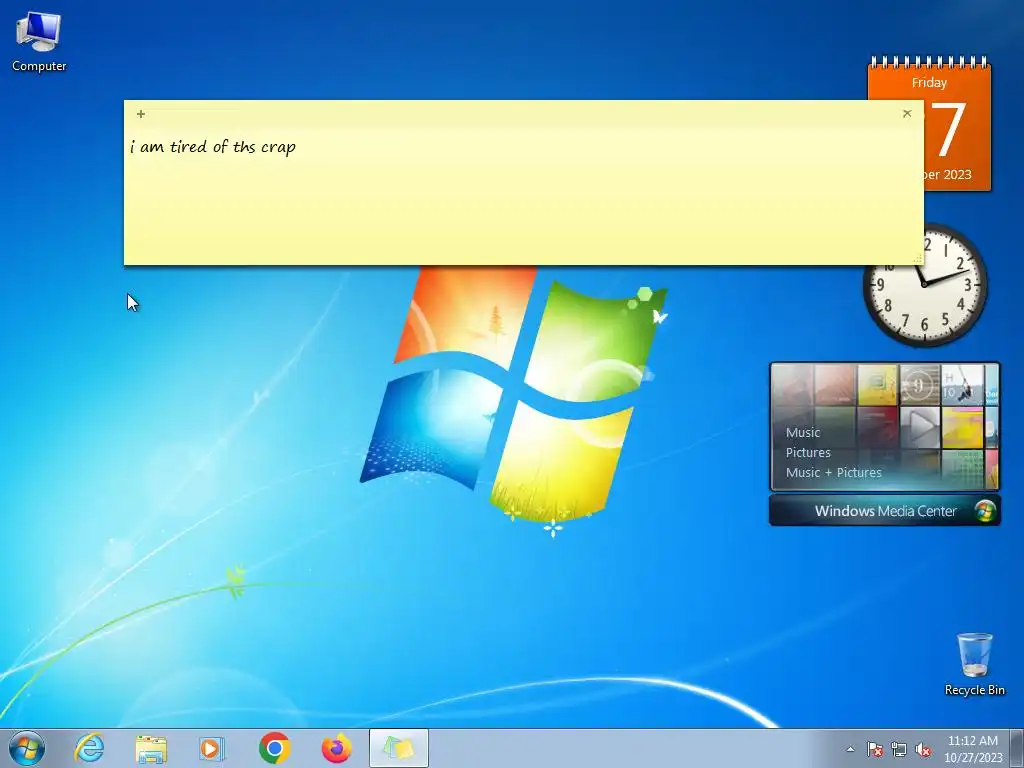Select Music + Pictures in gadget
1024x768 pixels.
click(x=833, y=473)
